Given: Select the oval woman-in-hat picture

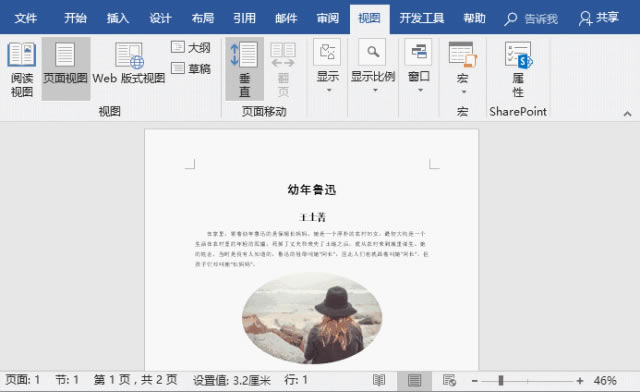Looking at the screenshot, I should 312,318.
